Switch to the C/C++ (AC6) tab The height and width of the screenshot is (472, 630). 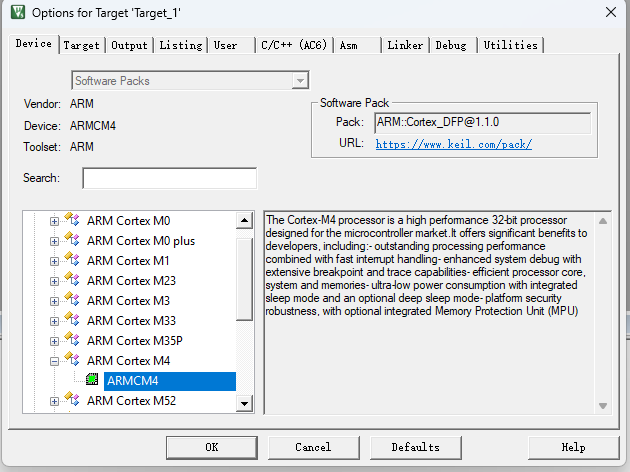pos(294,45)
